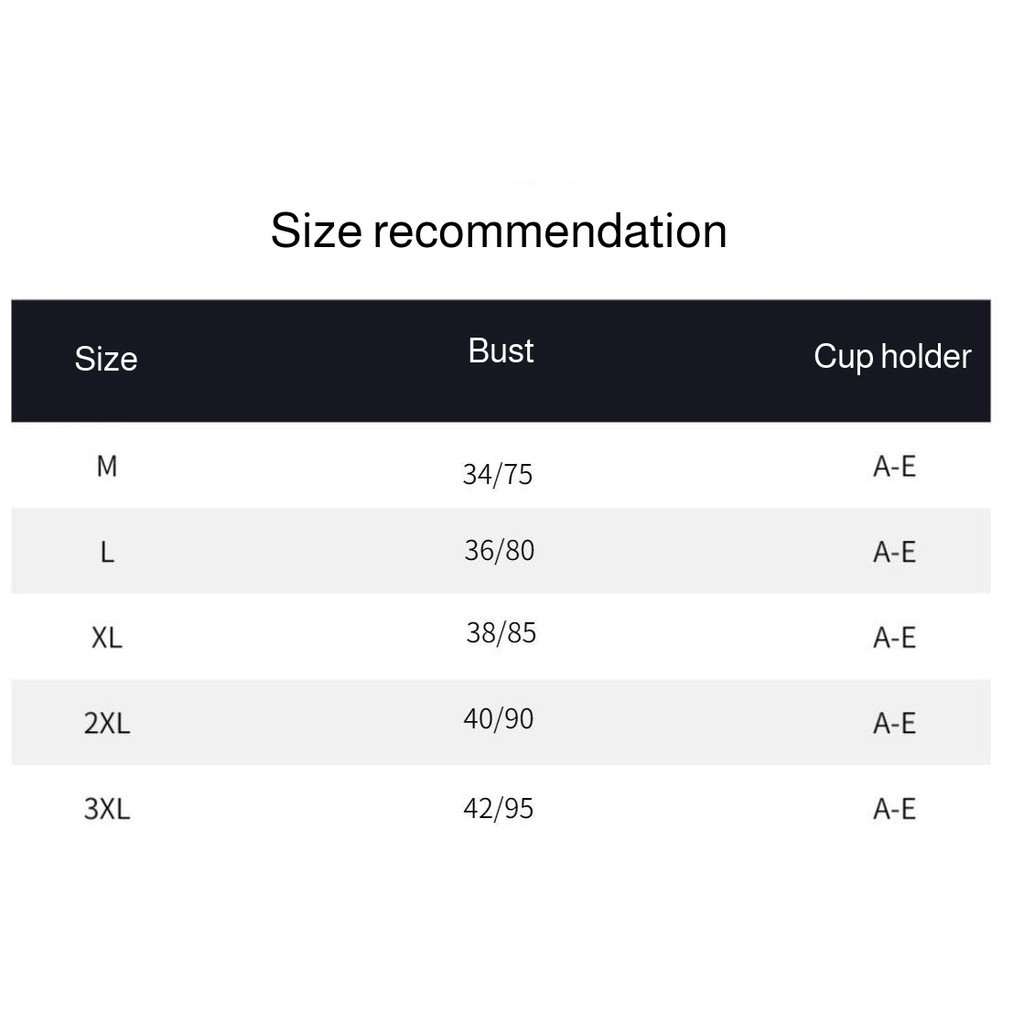Click the A-E cup in 3XL row
Screen dimensions: 1024x1024
pos(895,809)
